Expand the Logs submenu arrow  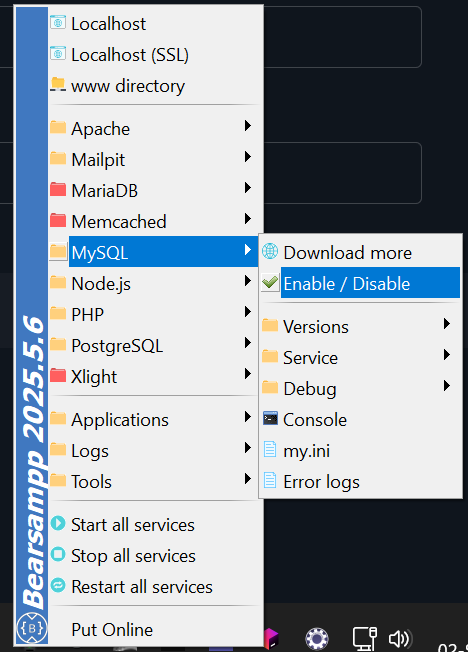(248, 448)
